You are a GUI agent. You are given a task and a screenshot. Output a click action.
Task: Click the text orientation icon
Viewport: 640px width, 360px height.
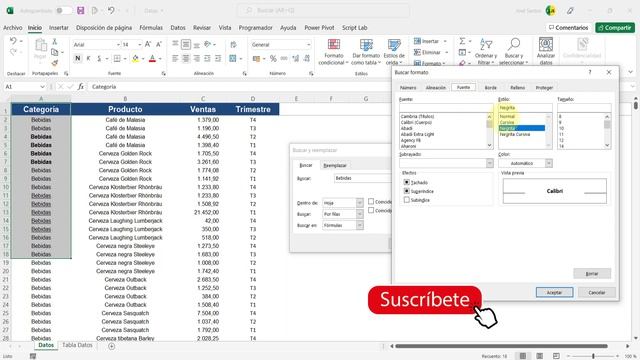tap(208, 44)
